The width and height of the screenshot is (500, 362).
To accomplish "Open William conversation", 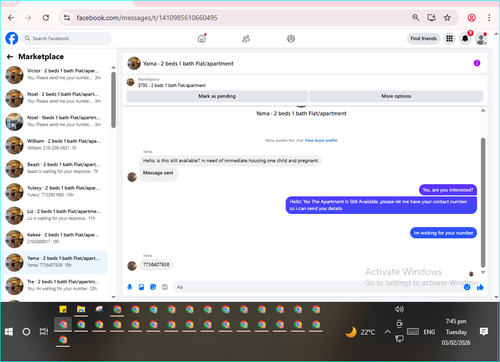I will (55, 145).
